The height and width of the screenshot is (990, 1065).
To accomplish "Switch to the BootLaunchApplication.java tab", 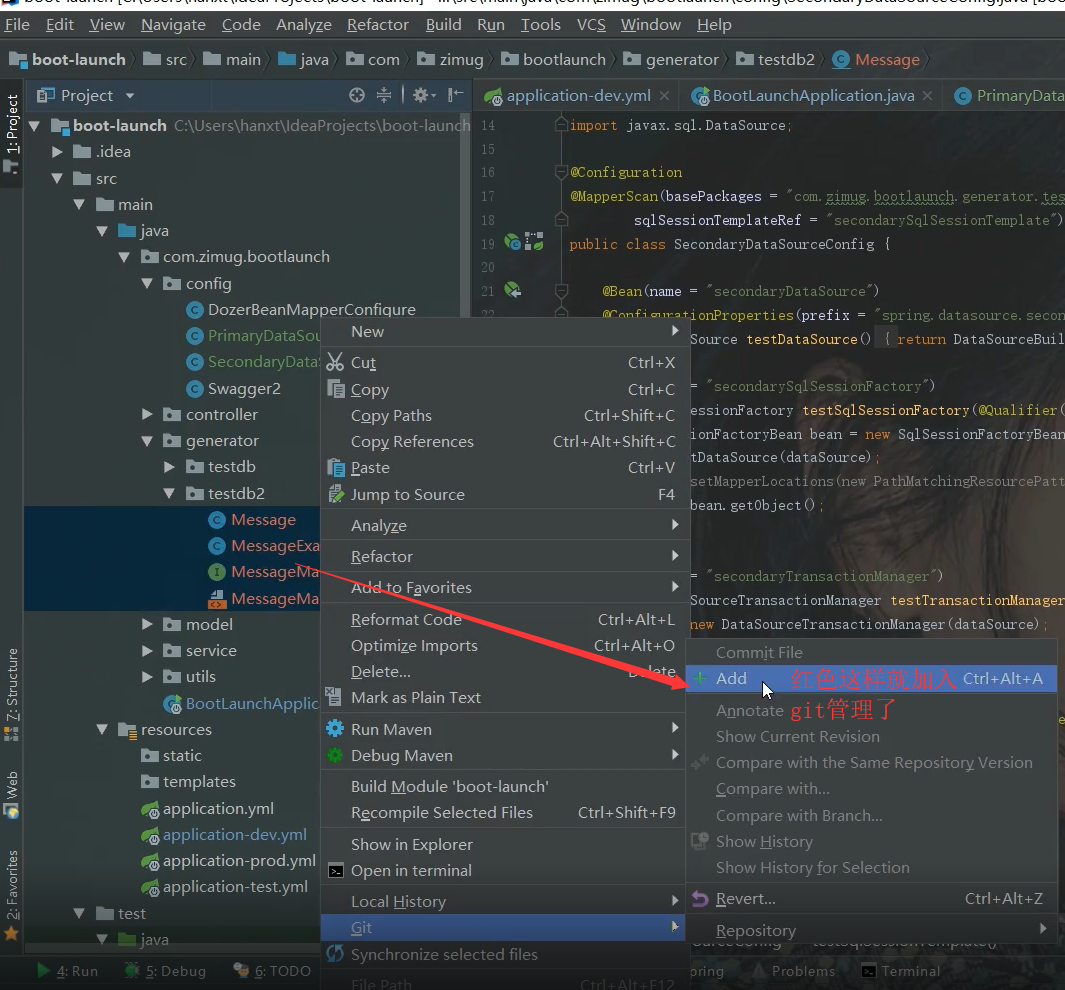I will pyautogui.click(x=812, y=96).
